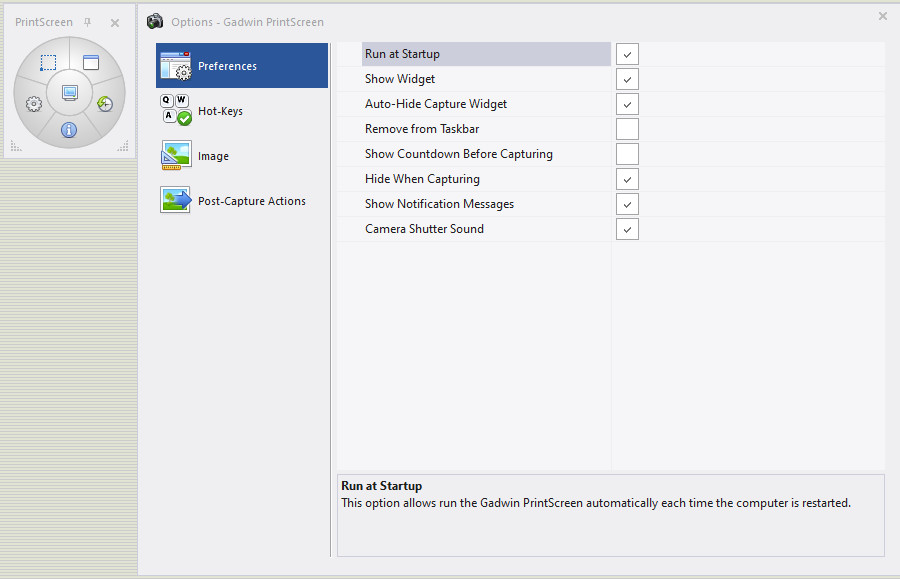
Task: Close the PrintScreen widget panel
Action: coord(115,23)
